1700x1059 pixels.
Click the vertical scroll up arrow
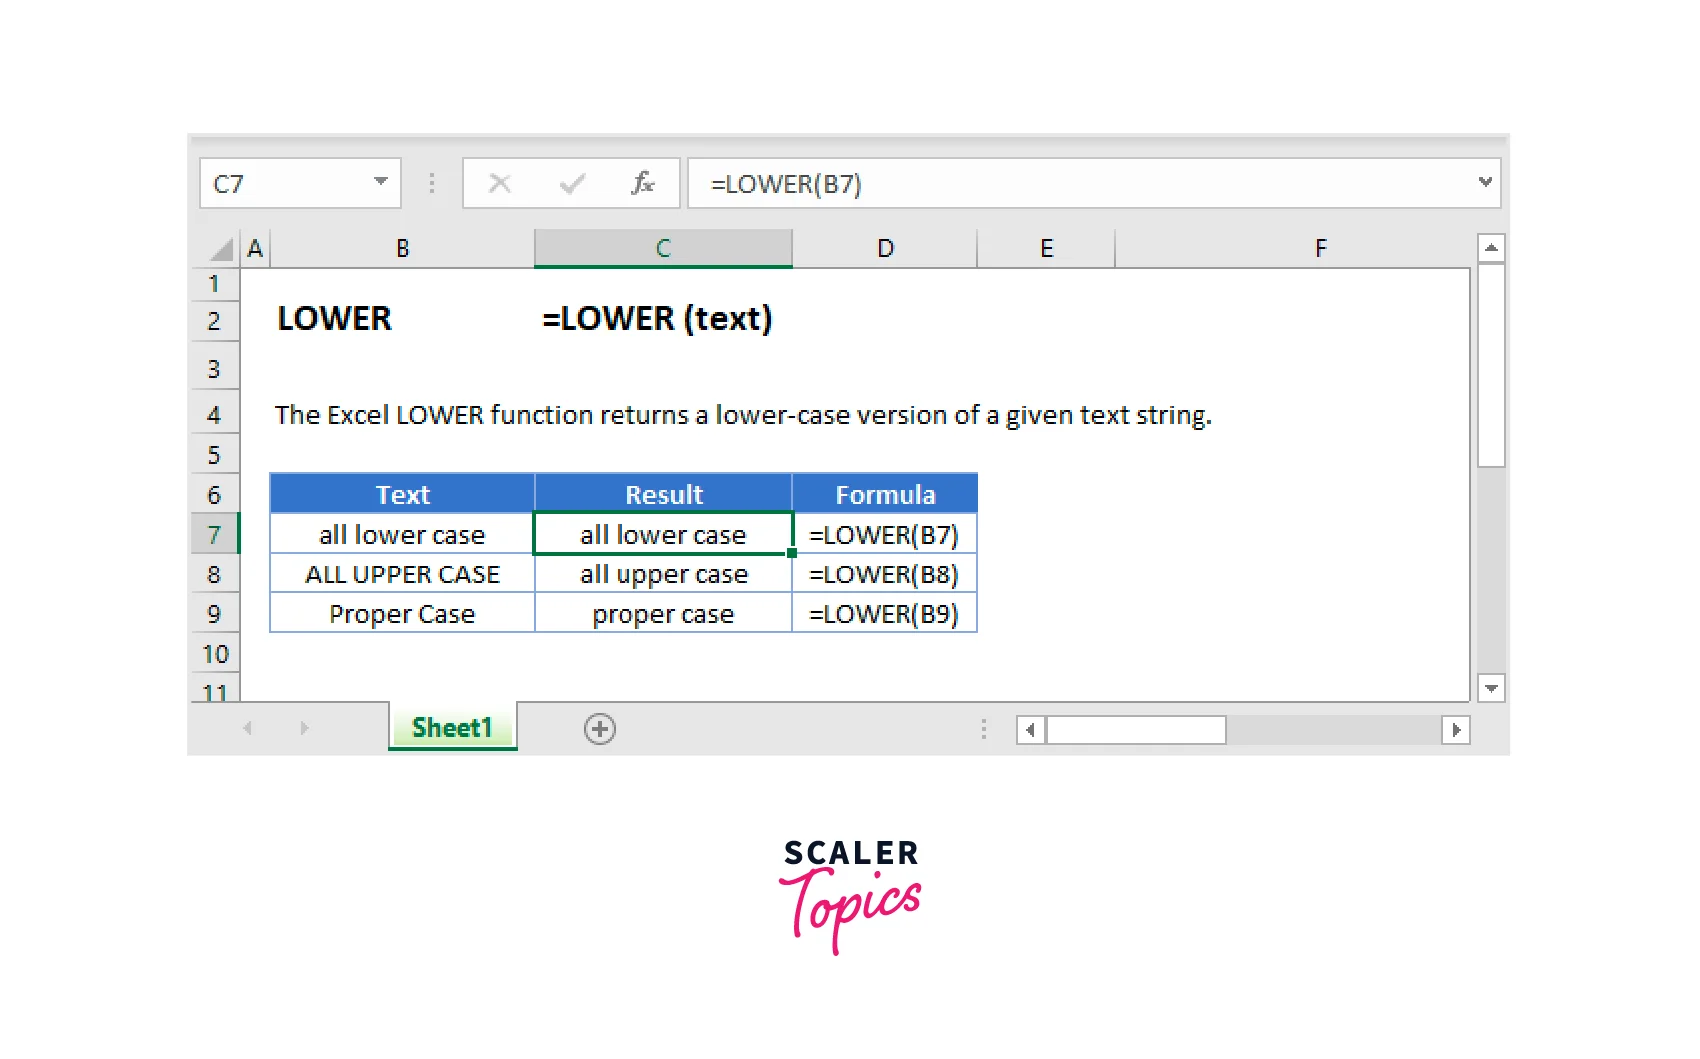click(x=1491, y=248)
